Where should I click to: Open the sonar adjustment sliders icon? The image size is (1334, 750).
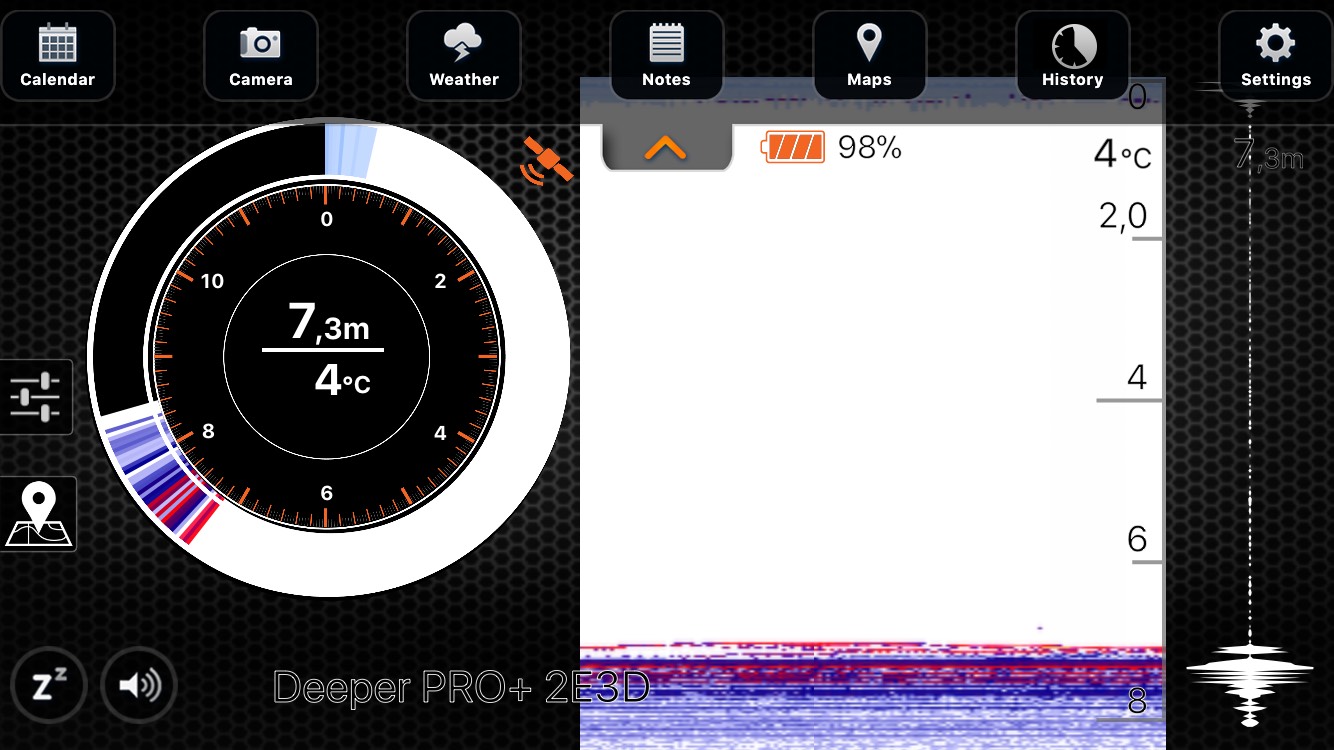click(x=36, y=397)
